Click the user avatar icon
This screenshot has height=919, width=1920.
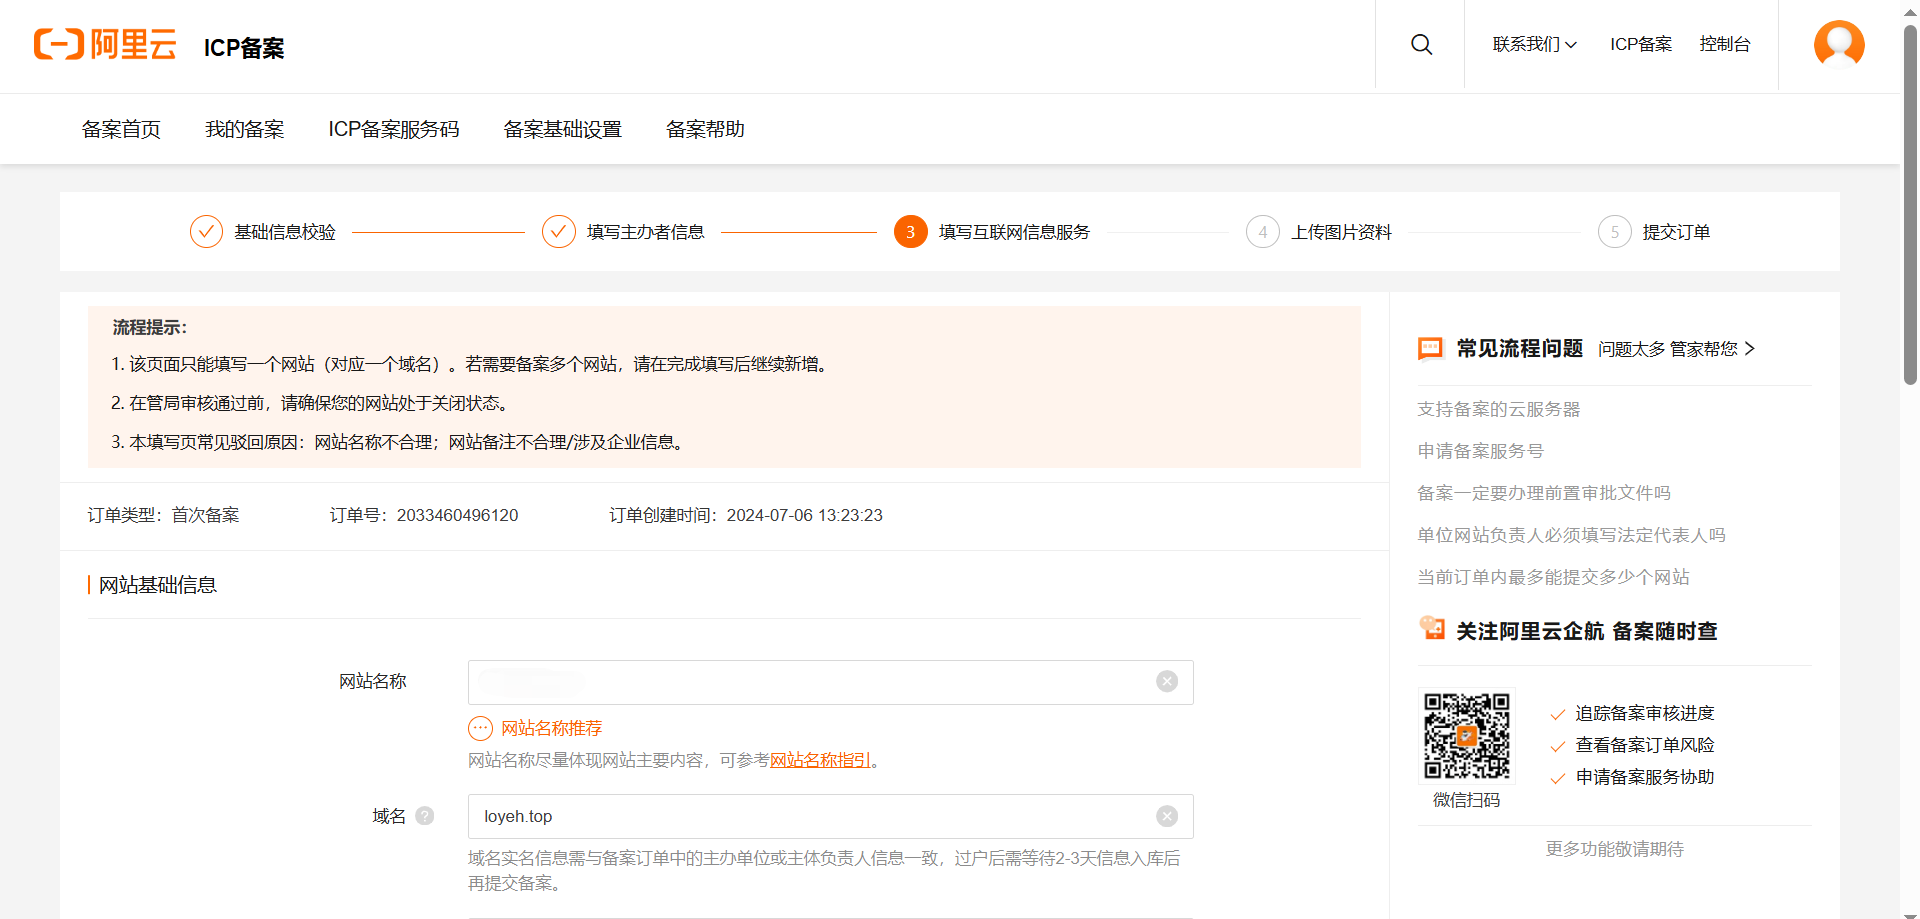[x=1839, y=44]
